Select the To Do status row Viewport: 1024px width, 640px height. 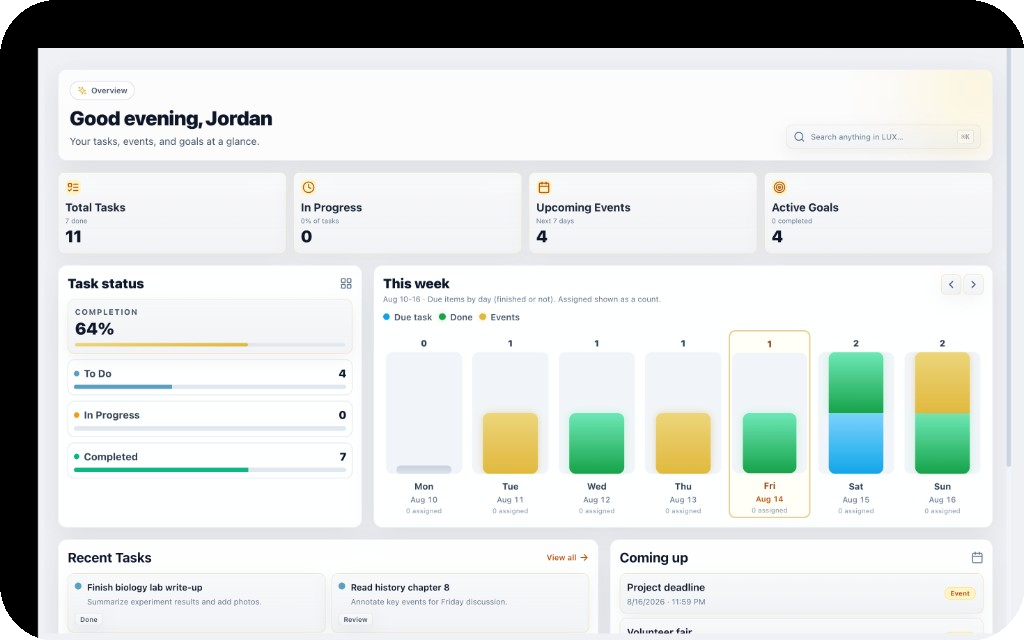click(210, 377)
